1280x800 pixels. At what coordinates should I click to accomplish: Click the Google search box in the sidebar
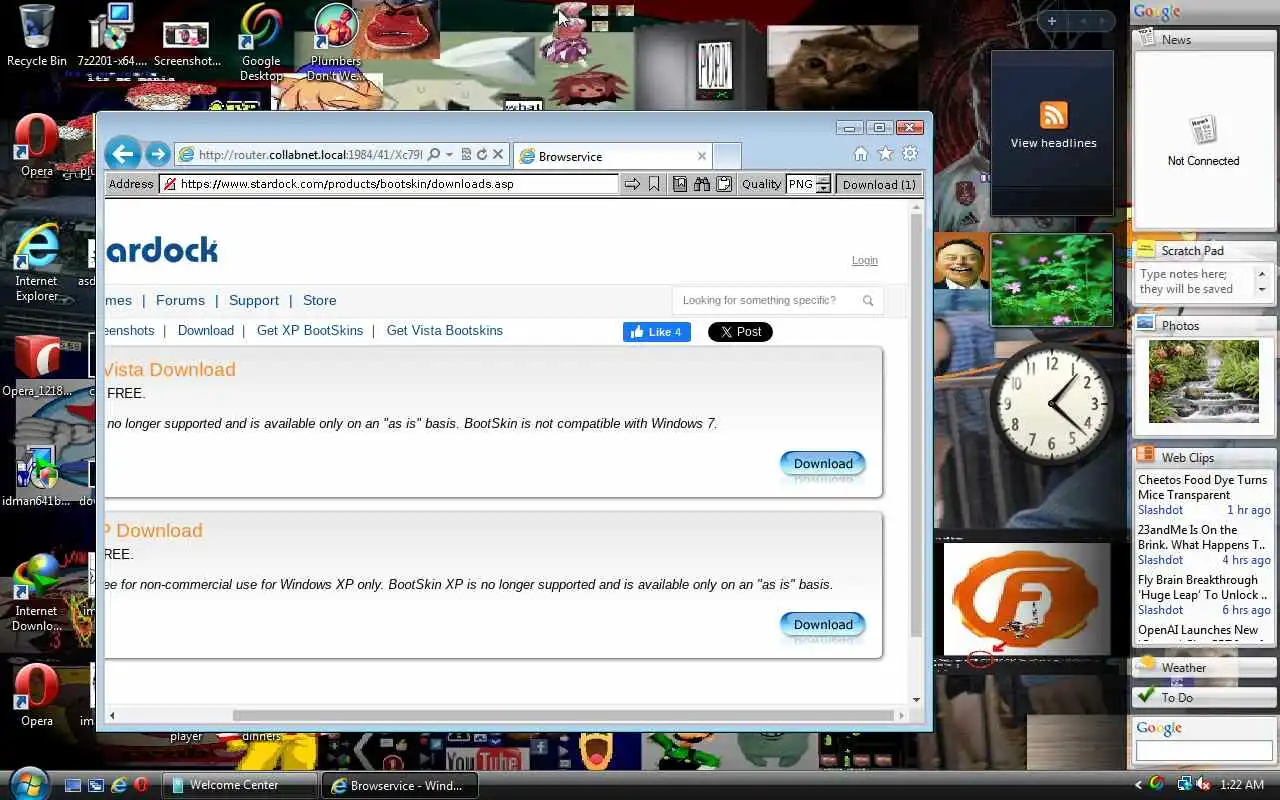click(x=1204, y=751)
